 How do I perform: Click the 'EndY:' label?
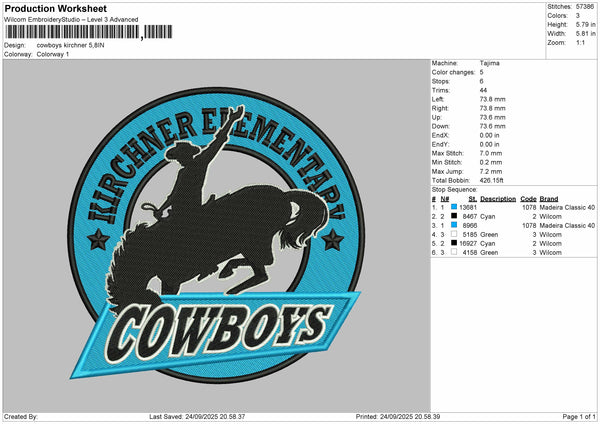pos(440,144)
